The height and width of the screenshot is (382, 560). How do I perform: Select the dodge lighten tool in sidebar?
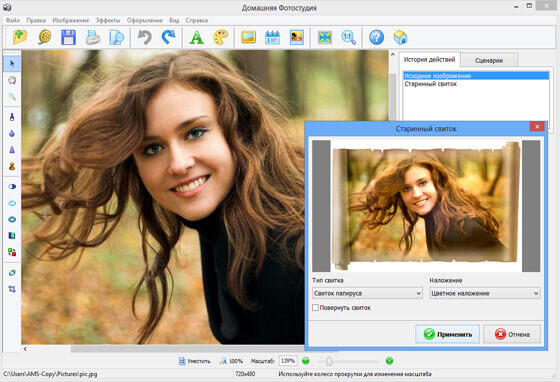12,186
